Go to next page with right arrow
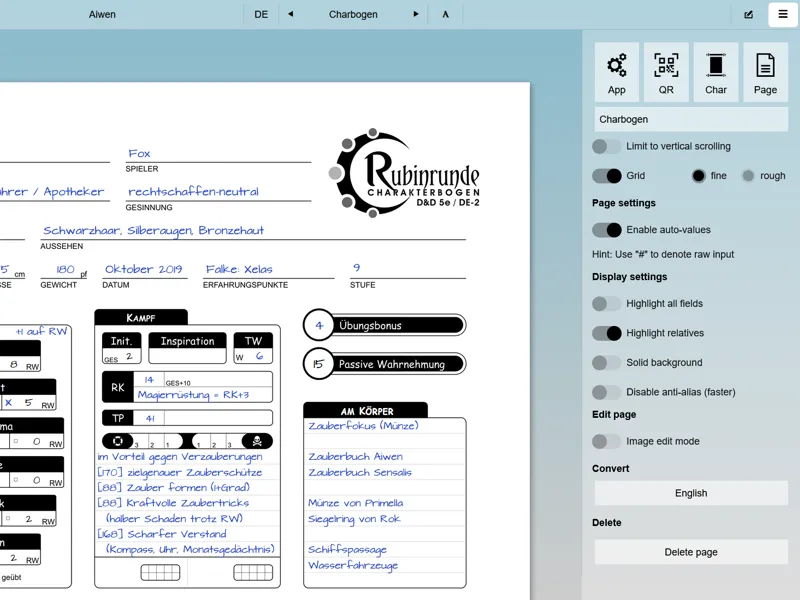This screenshot has width=800, height=600. tap(416, 14)
